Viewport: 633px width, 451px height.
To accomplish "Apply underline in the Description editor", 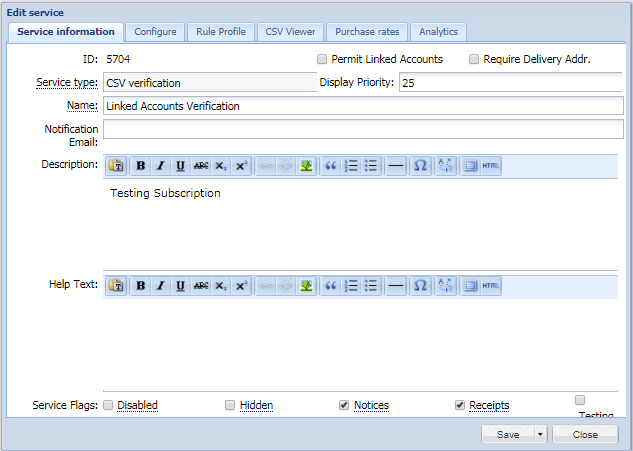I will click(x=180, y=167).
